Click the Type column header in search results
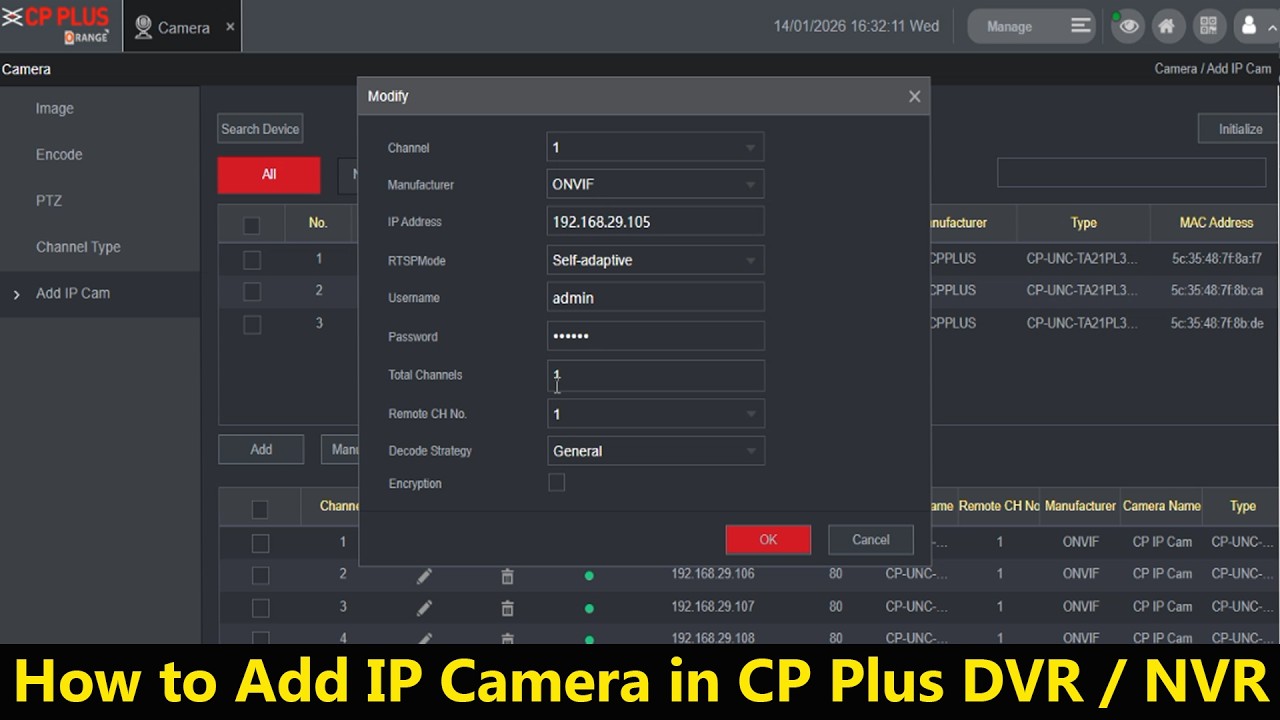 1084,223
